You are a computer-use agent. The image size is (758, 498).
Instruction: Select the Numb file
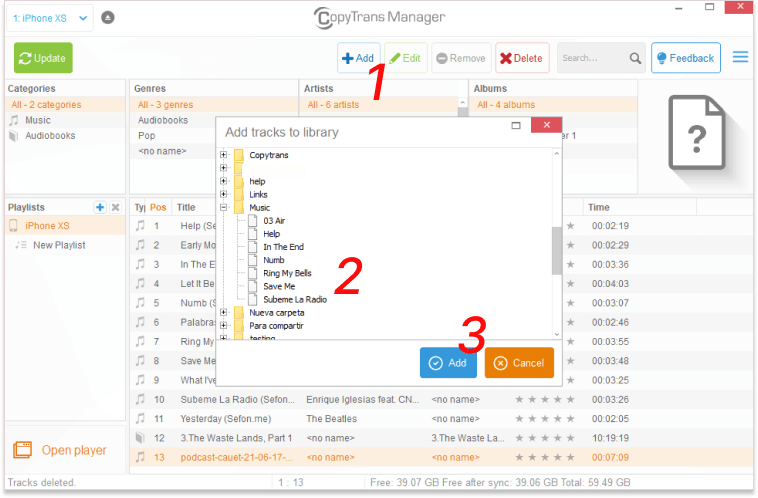click(274, 260)
